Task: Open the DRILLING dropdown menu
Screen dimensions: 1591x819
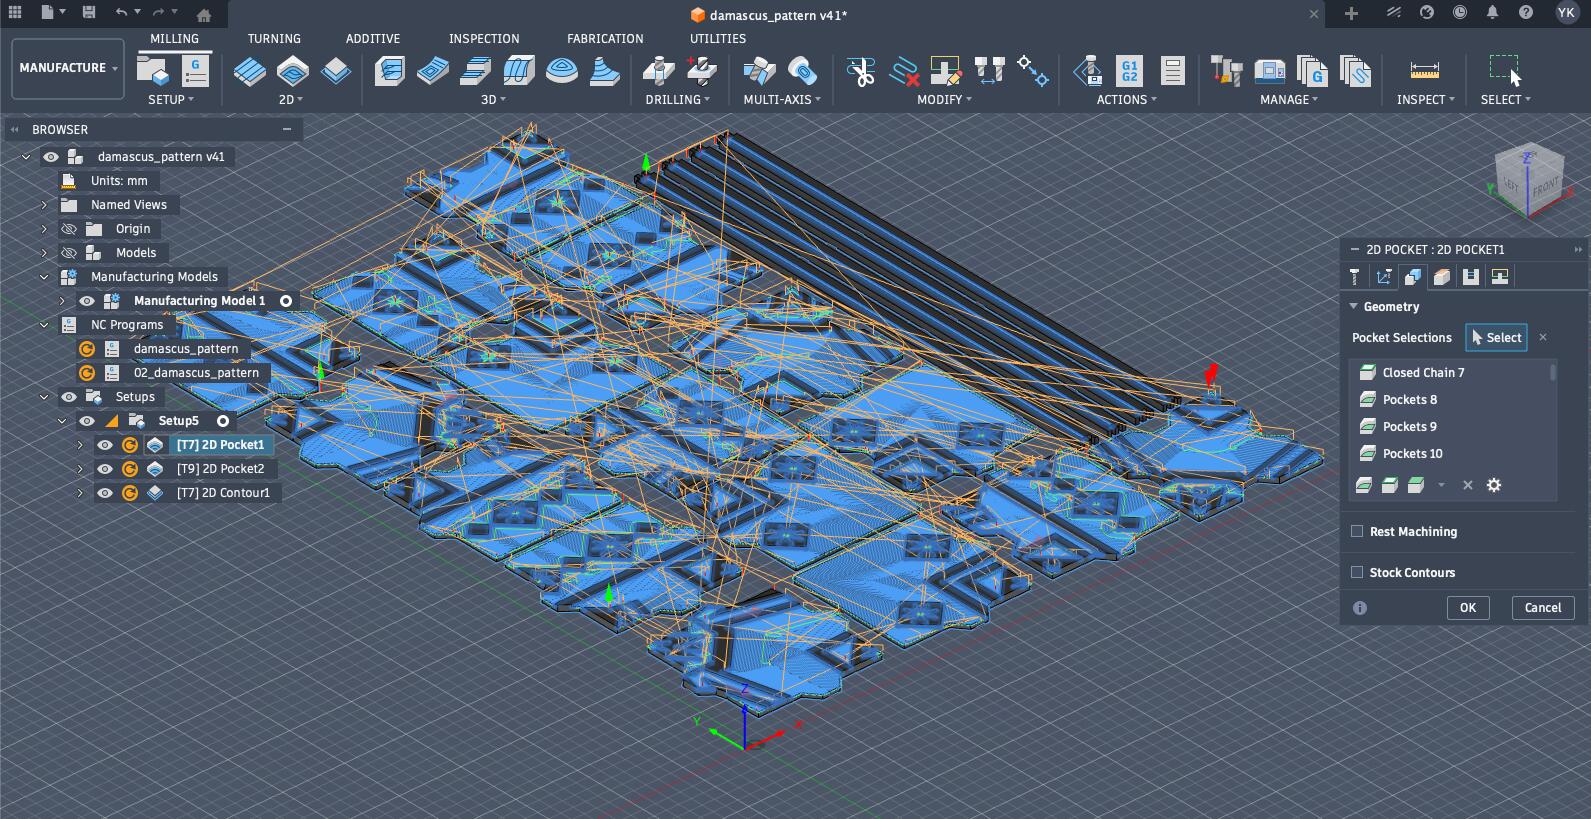Action: point(677,100)
